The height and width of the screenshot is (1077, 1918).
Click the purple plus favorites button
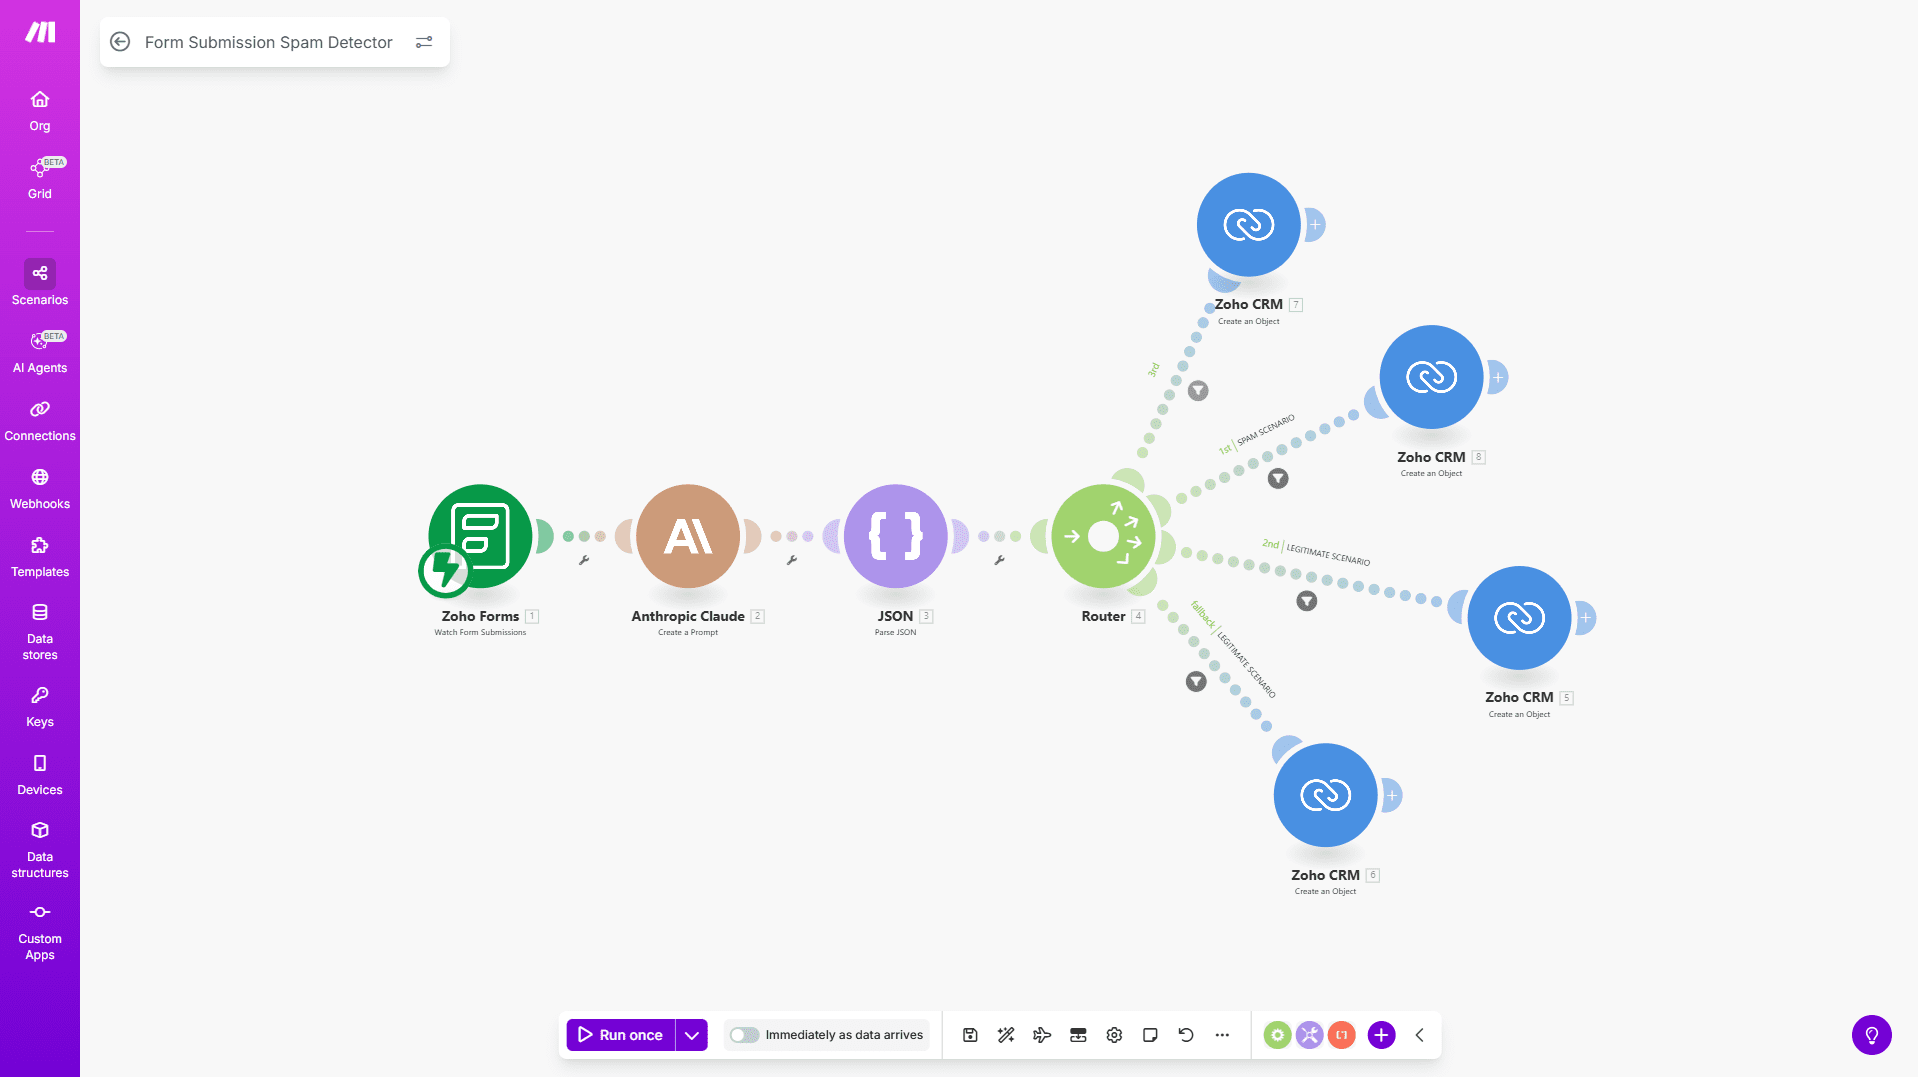(x=1381, y=1035)
